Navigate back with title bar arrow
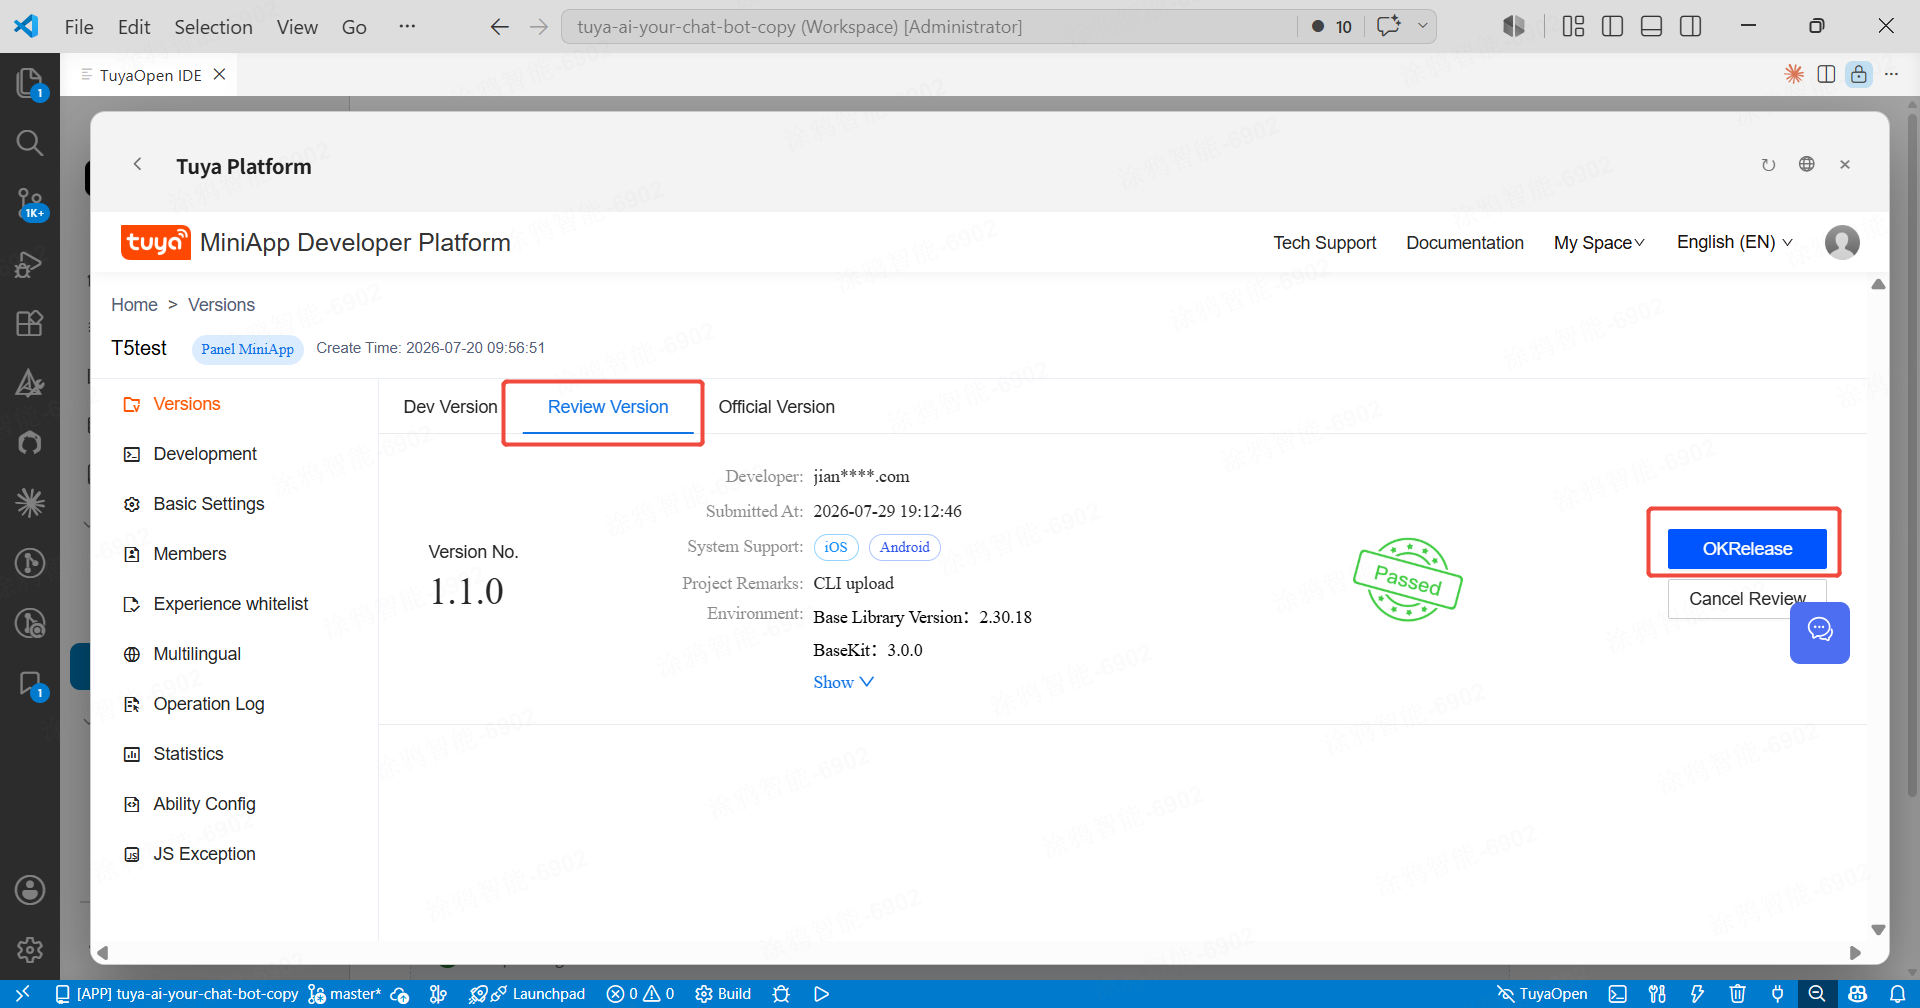 tap(499, 27)
